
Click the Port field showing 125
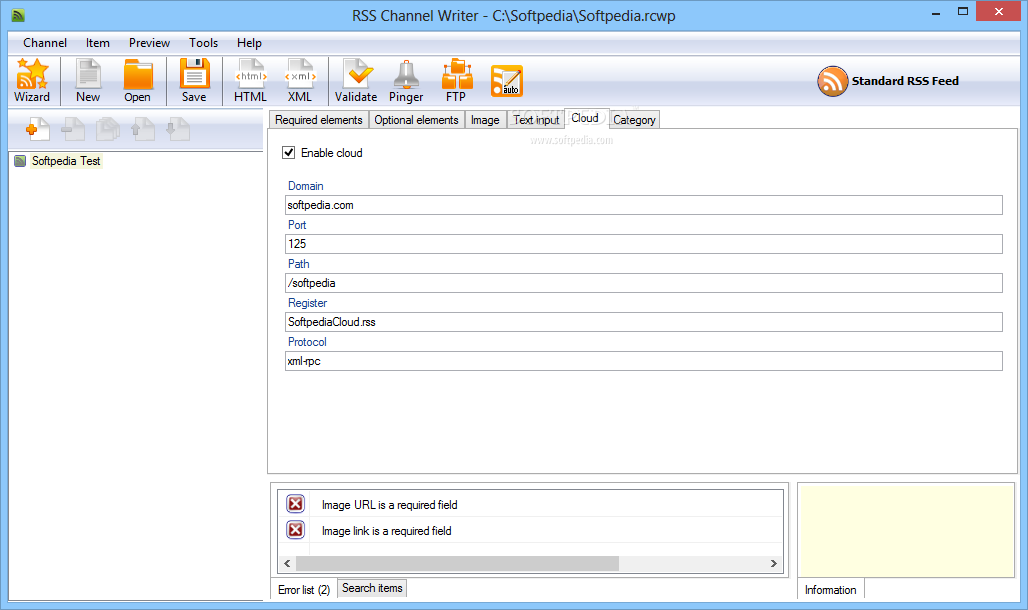coord(644,244)
